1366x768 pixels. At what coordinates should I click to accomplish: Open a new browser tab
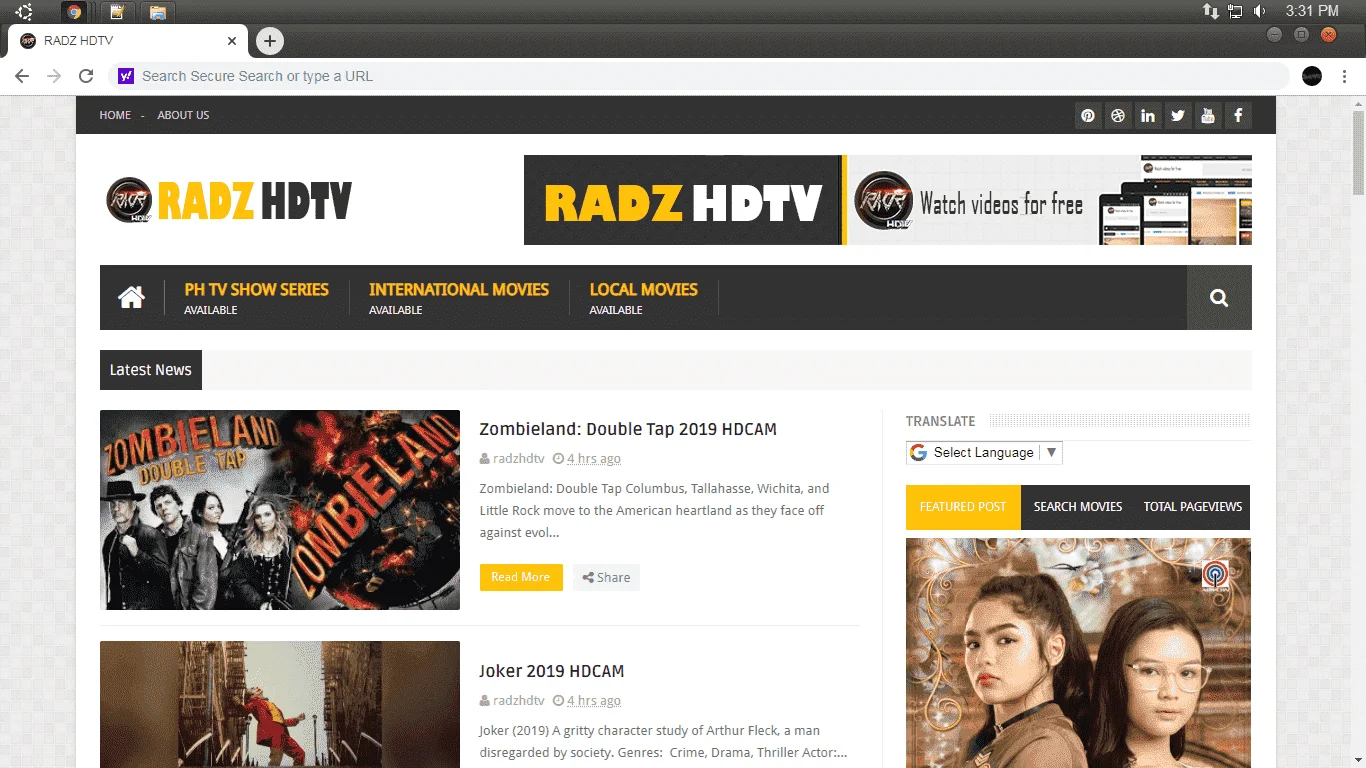(x=270, y=41)
